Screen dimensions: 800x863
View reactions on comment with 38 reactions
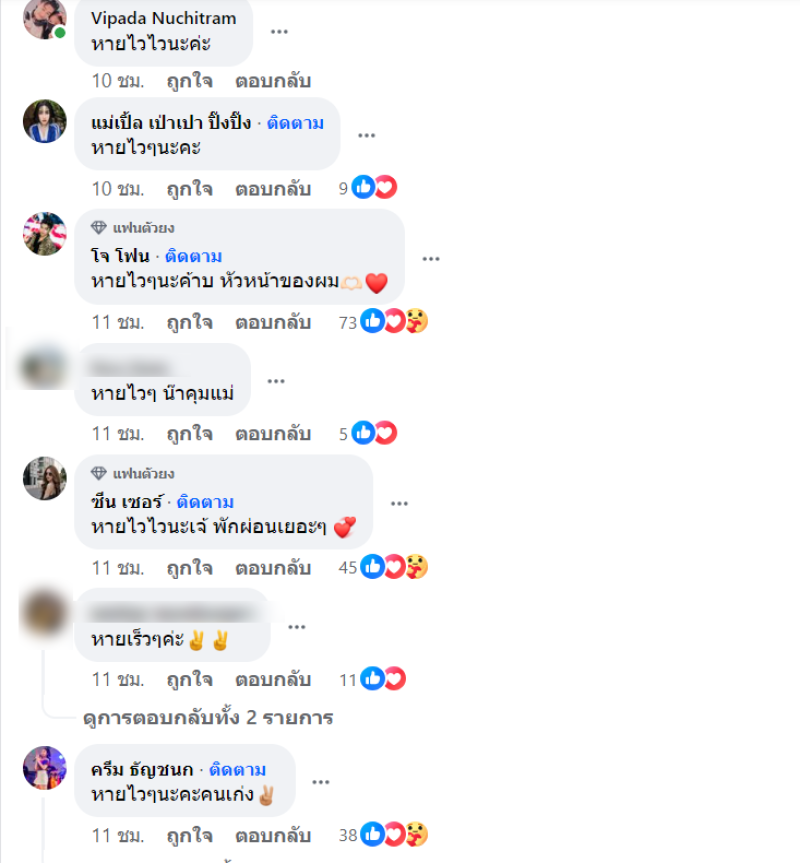click(x=383, y=835)
